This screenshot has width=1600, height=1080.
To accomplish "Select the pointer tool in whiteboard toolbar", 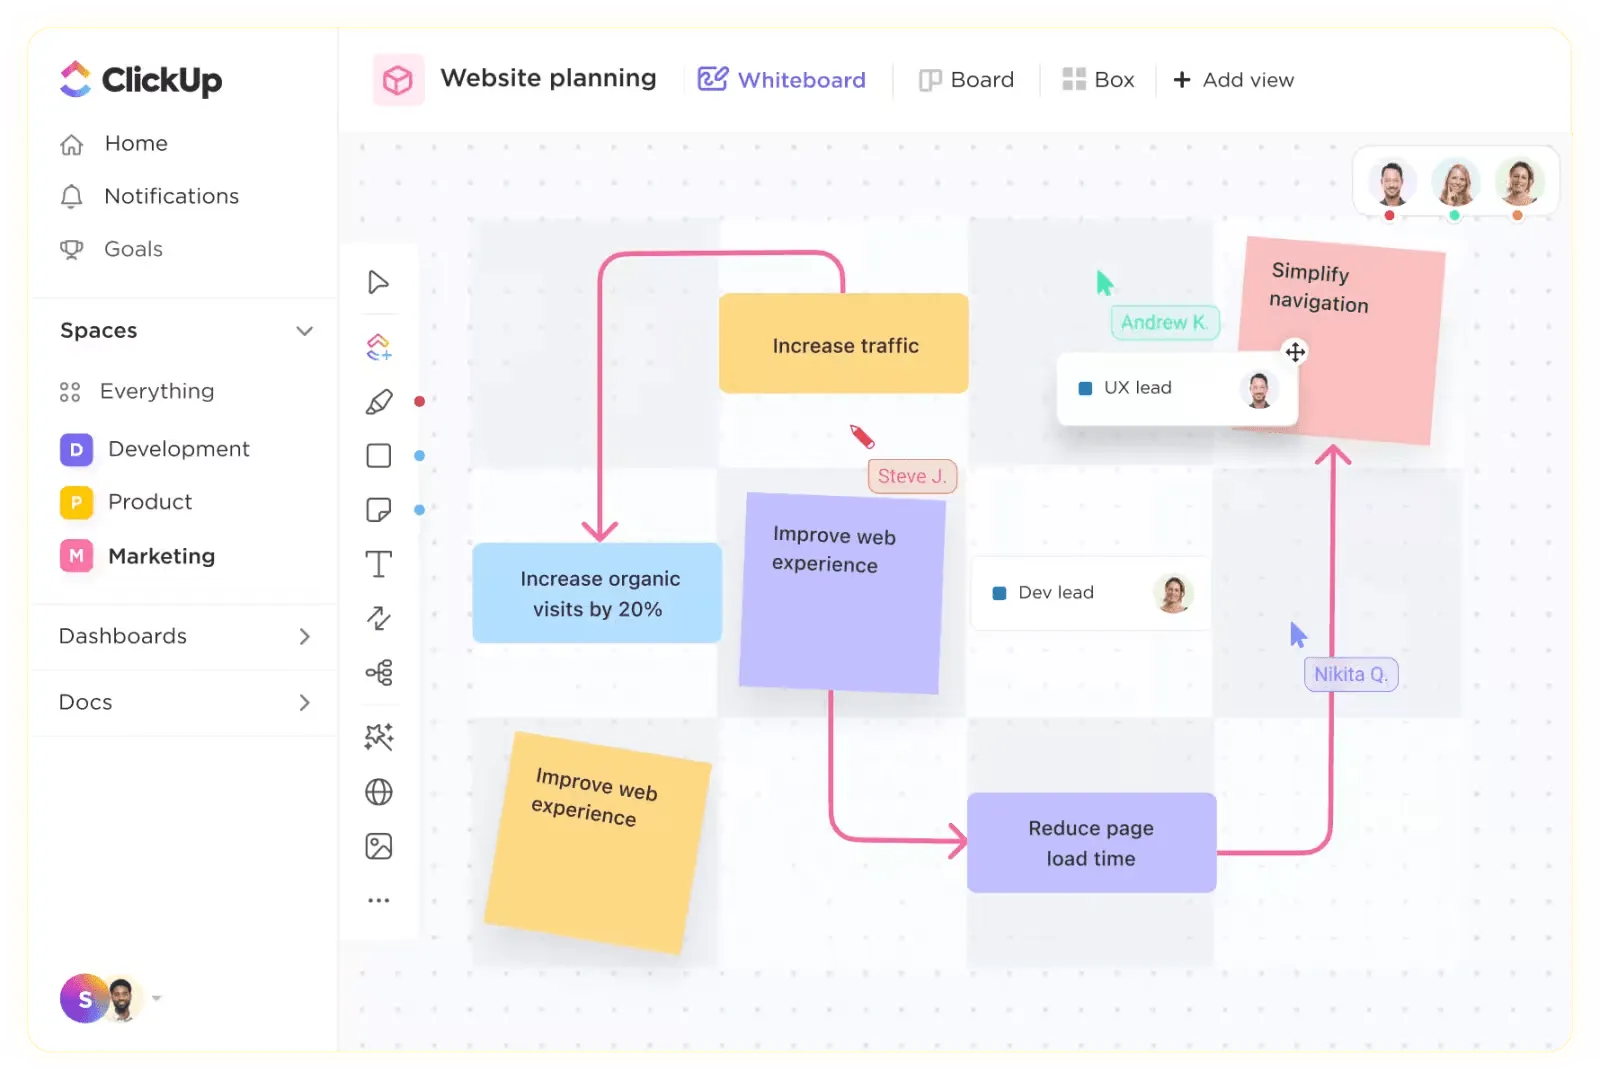I will 378,282.
